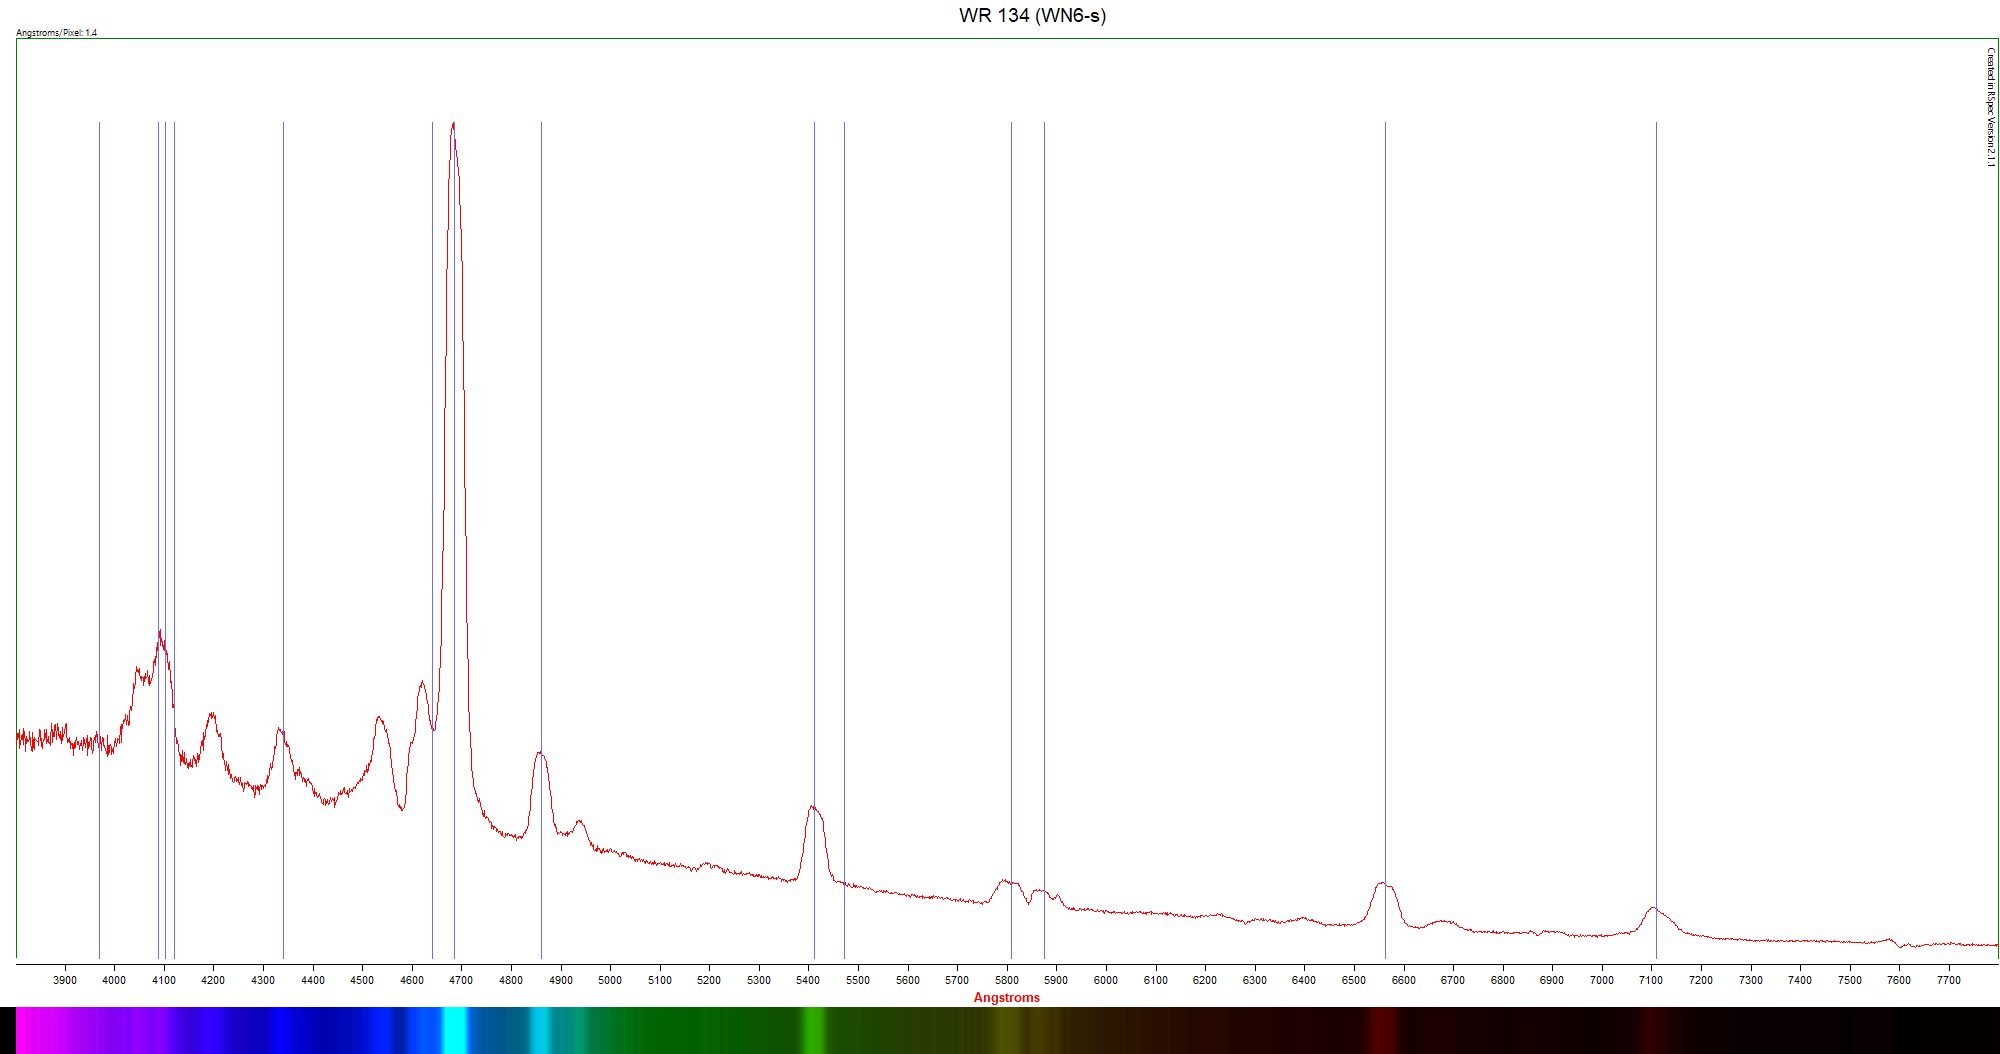
Task: Click the Angstroms/Pixel: 1.4 label
Action: pyautogui.click(x=57, y=33)
